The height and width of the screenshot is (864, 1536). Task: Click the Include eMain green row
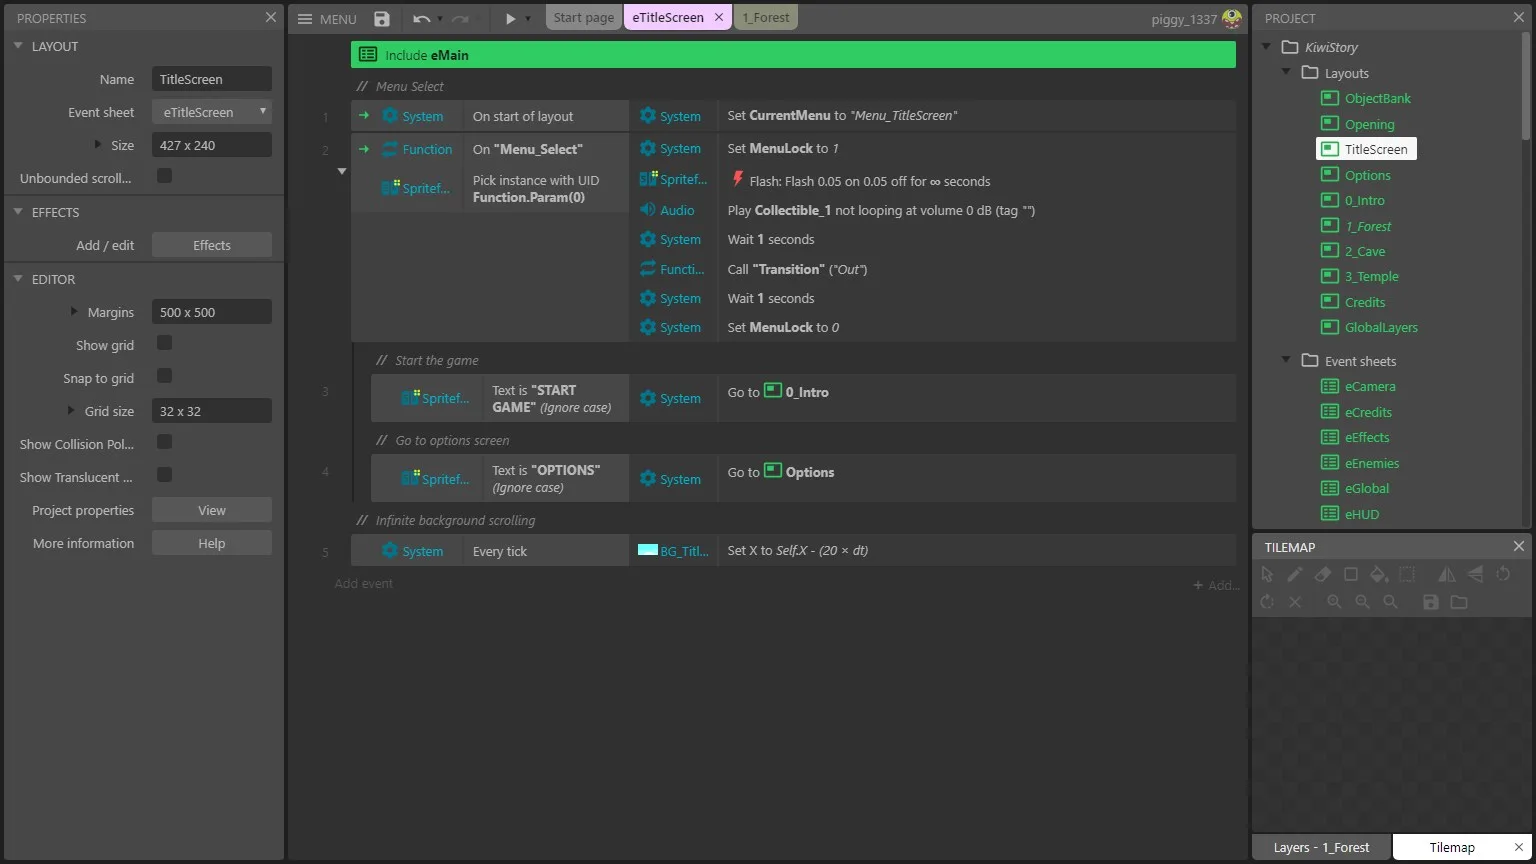(x=793, y=55)
